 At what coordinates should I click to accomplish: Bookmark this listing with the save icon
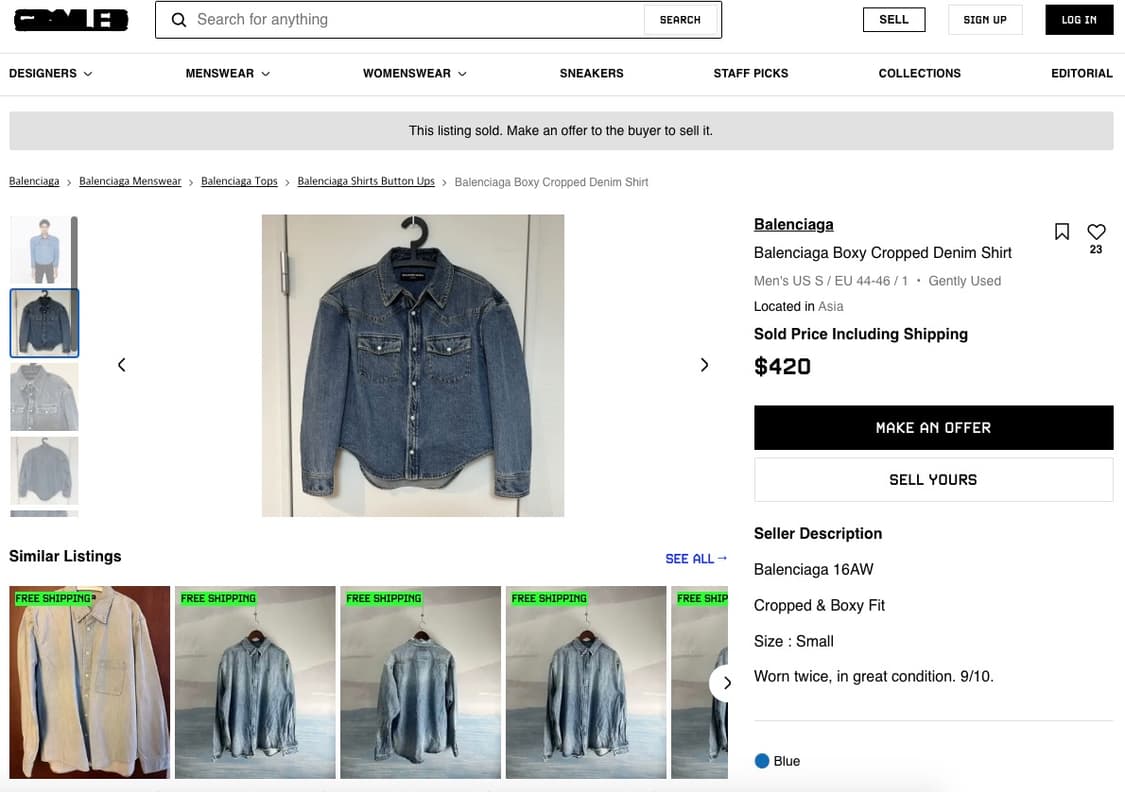(x=1062, y=232)
